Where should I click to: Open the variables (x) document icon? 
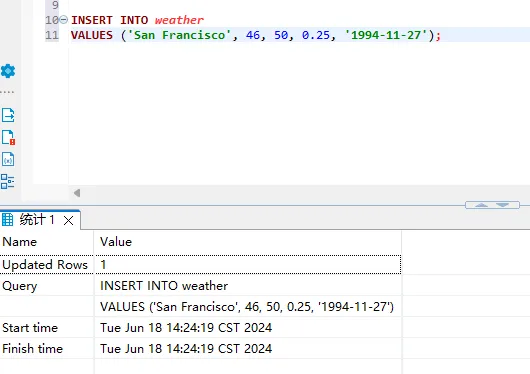pyautogui.click(x=8, y=159)
